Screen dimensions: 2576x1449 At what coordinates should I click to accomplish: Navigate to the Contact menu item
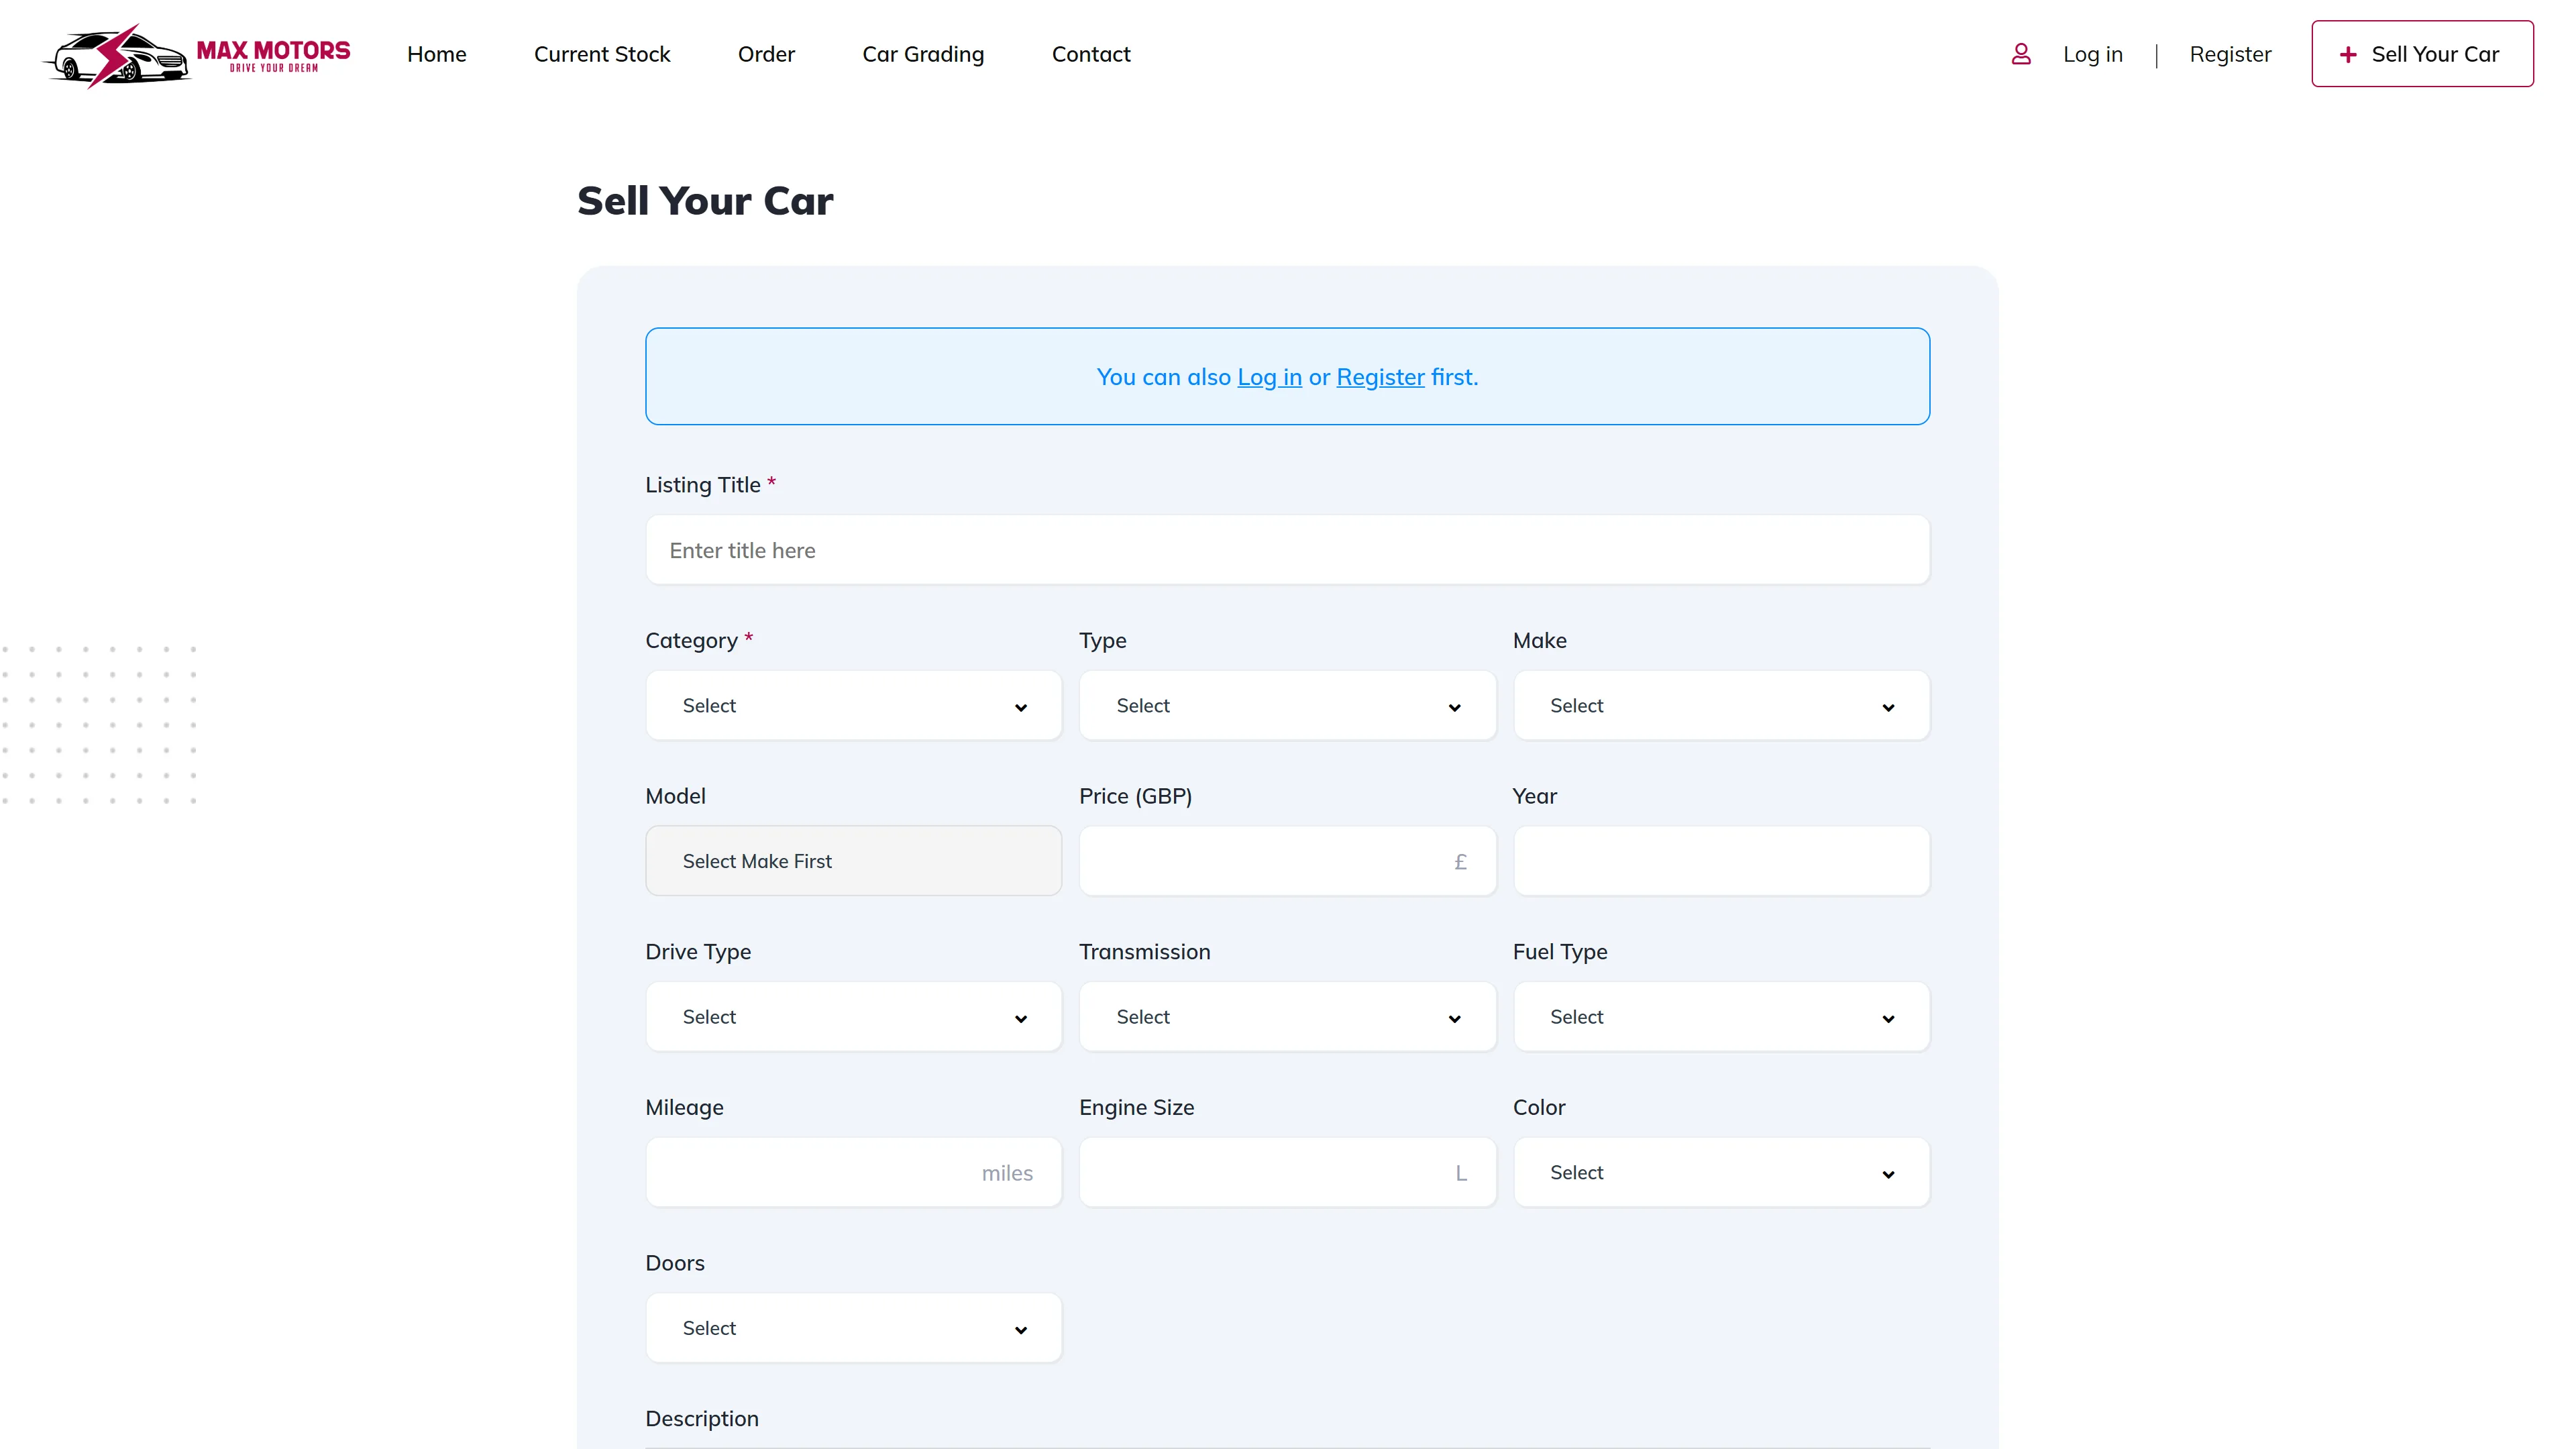point(1090,54)
